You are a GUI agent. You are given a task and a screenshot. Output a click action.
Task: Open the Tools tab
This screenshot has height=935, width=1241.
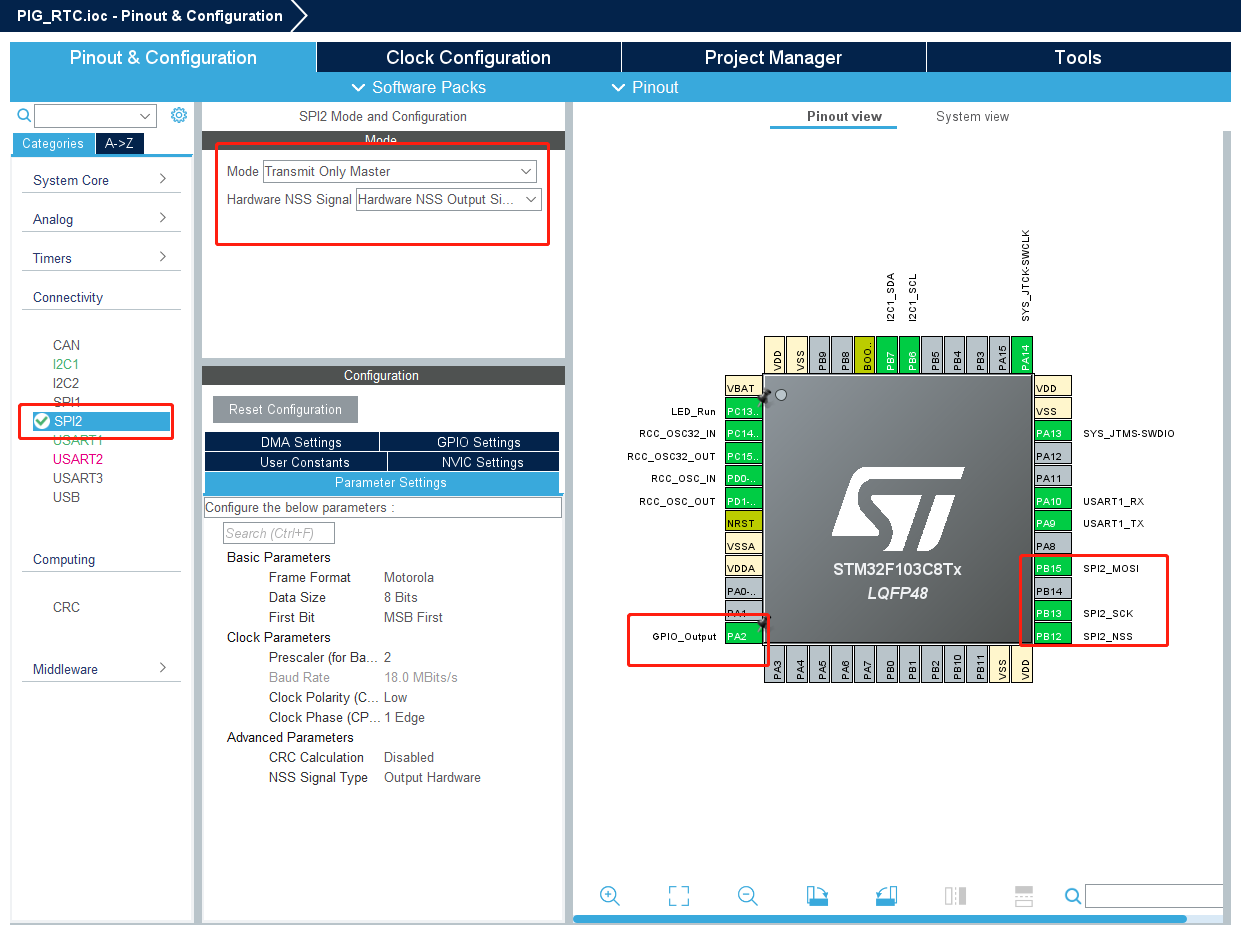1078,57
